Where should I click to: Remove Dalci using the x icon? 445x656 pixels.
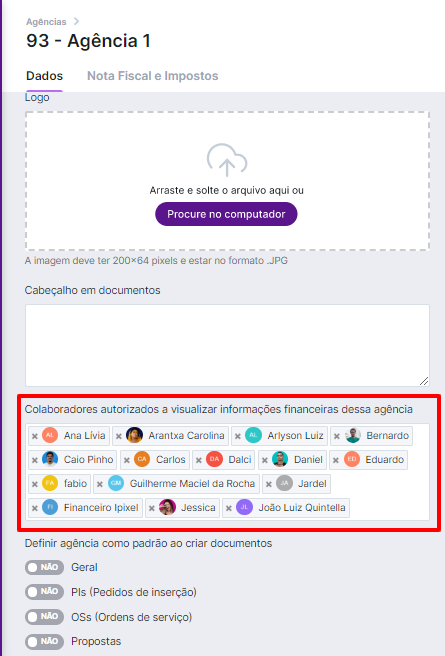pos(199,460)
